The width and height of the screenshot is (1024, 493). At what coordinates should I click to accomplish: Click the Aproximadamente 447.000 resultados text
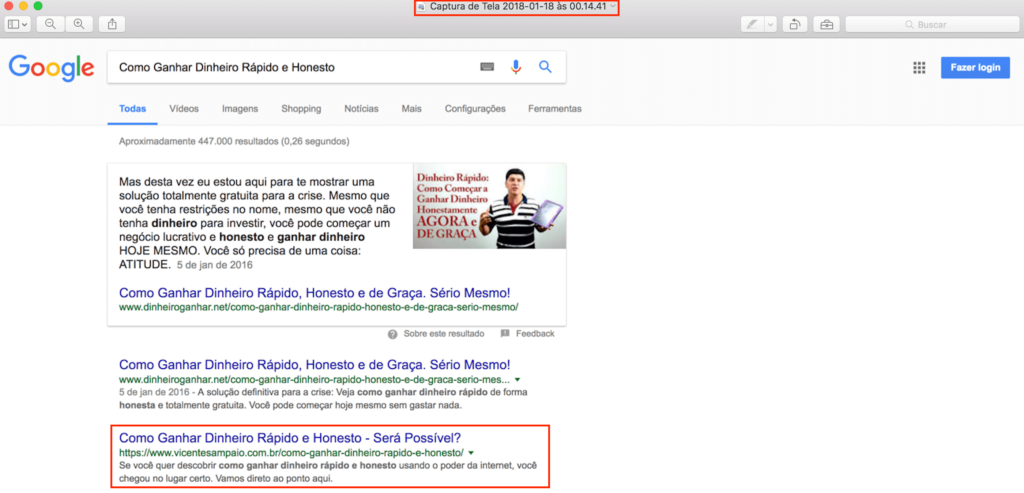coord(234,141)
